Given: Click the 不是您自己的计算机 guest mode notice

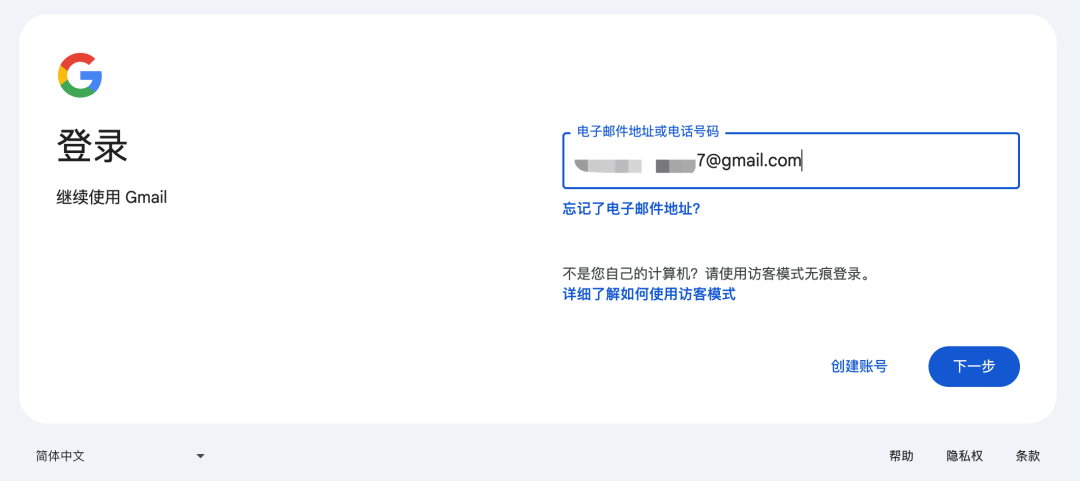Looking at the screenshot, I should pyautogui.click(x=718, y=274).
